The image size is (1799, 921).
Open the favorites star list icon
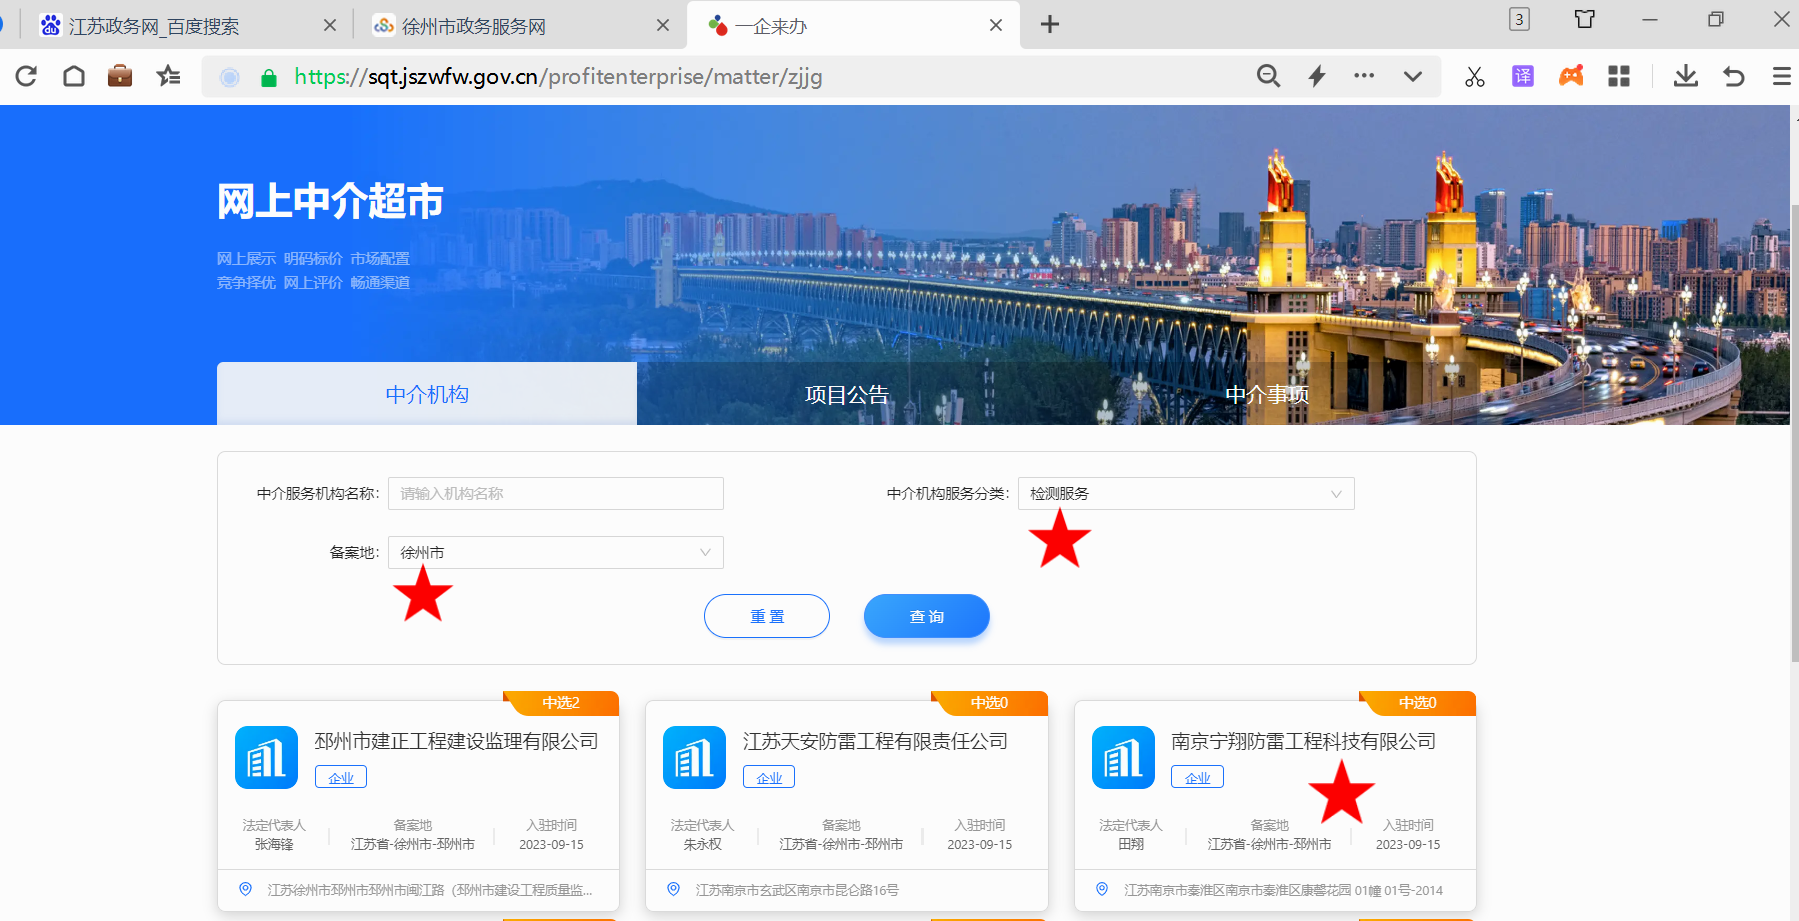tap(168, 76)
